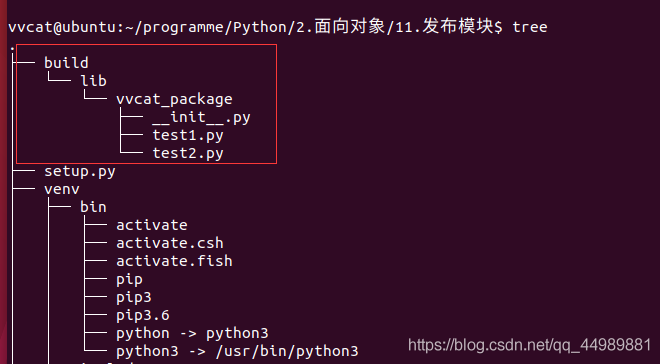Click the vvcat@ubuntu prompt text

[63, 27]
